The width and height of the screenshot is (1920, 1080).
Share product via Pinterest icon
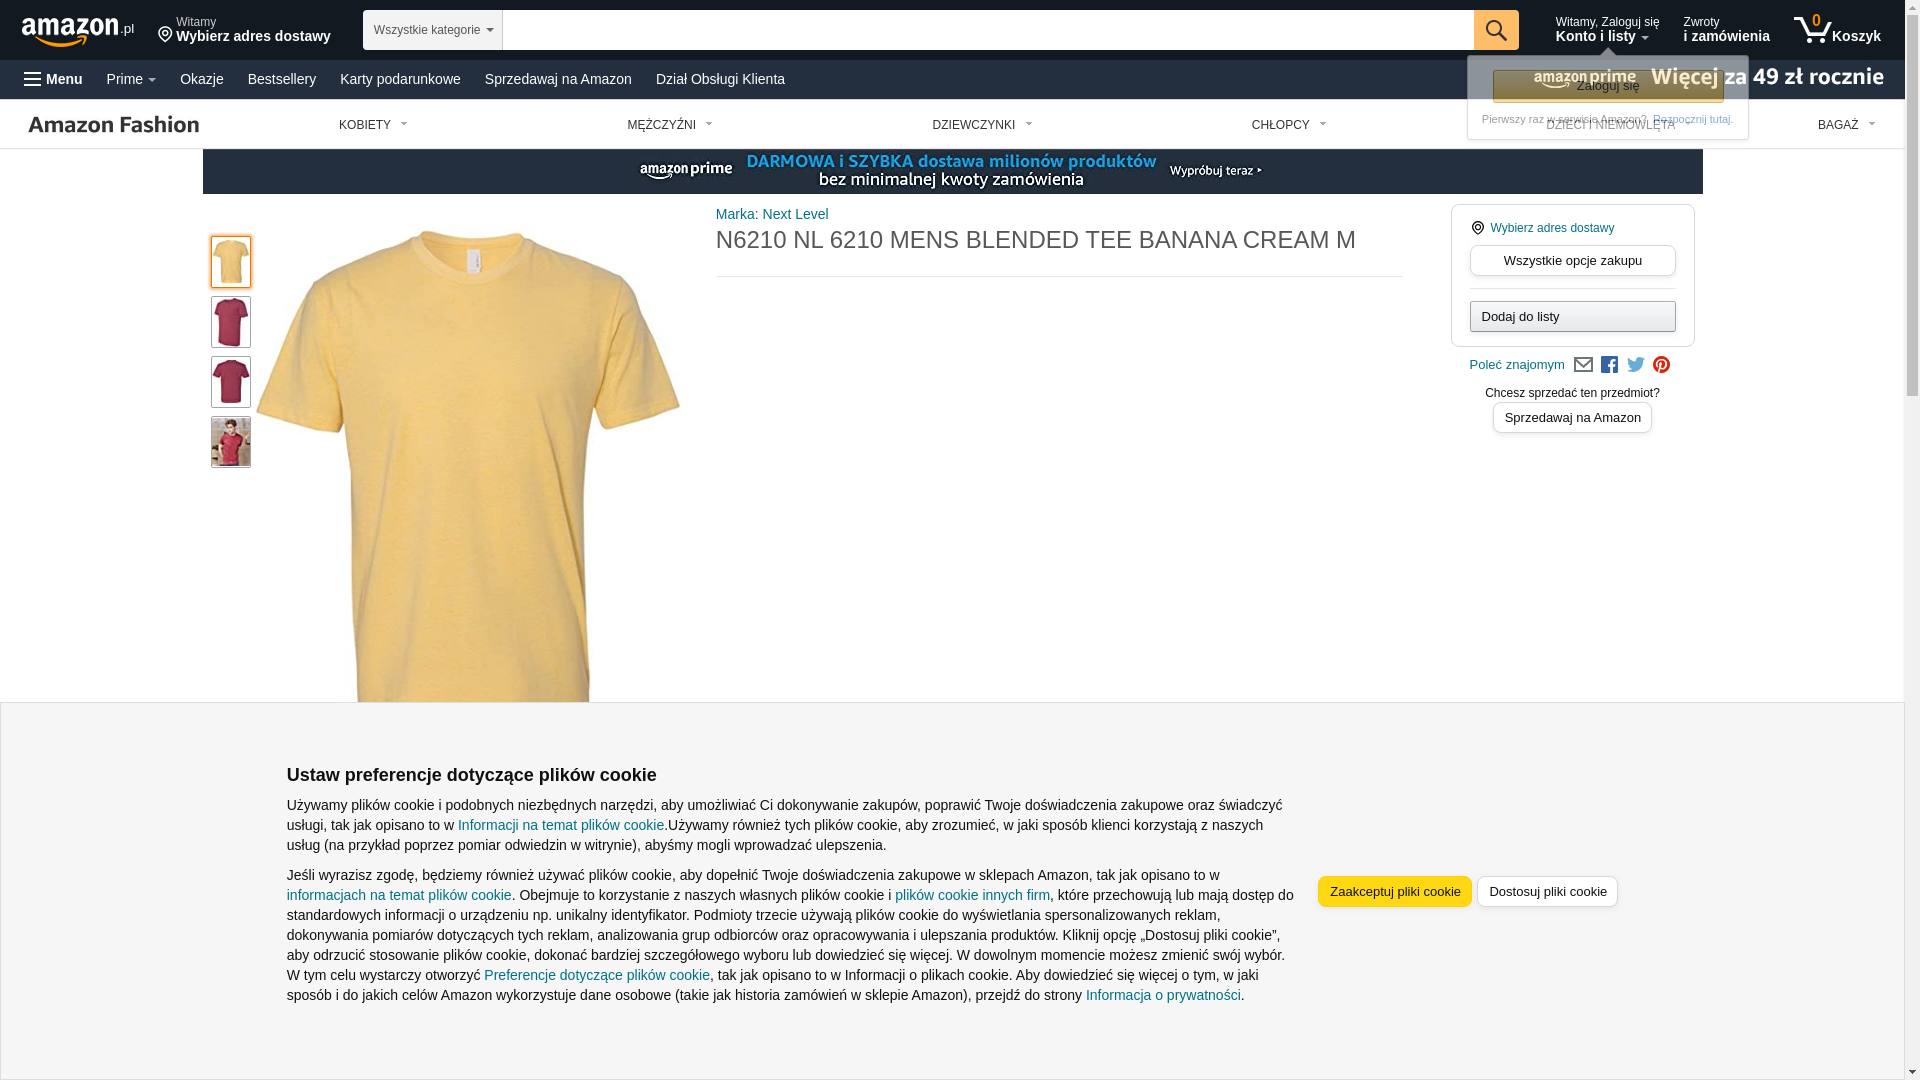[1661, 365]
